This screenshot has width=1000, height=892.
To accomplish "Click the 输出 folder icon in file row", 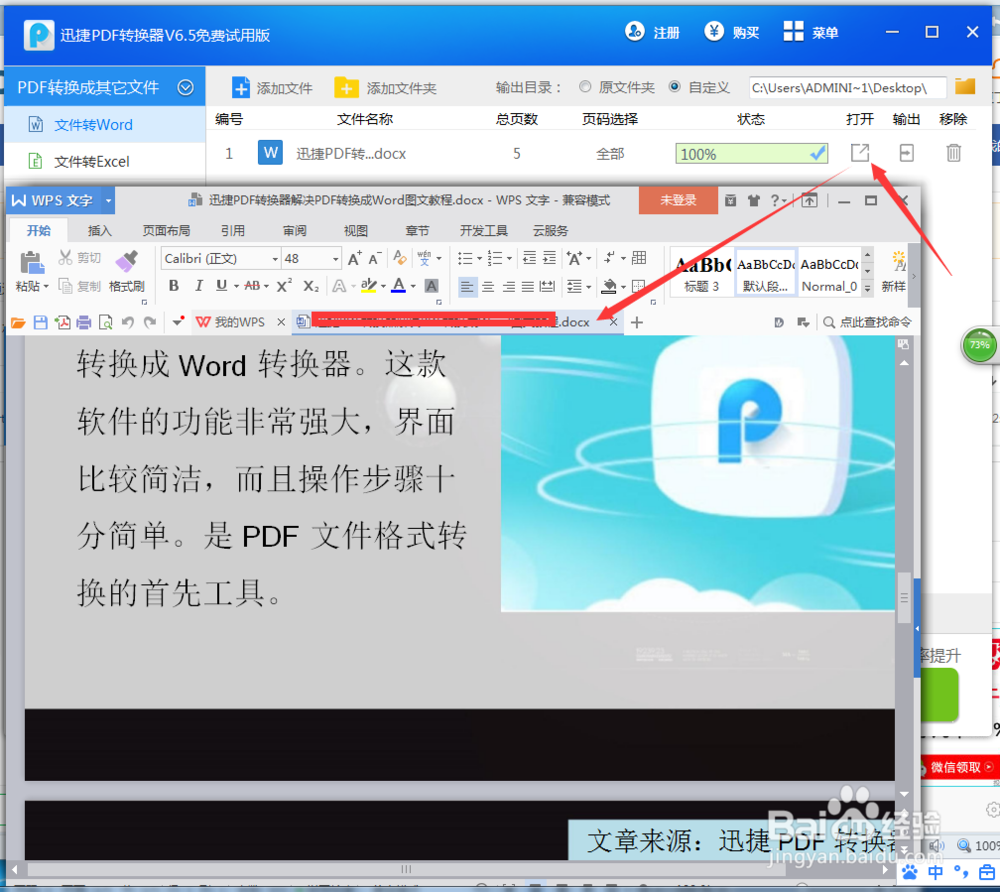I will tap(906, 153).
